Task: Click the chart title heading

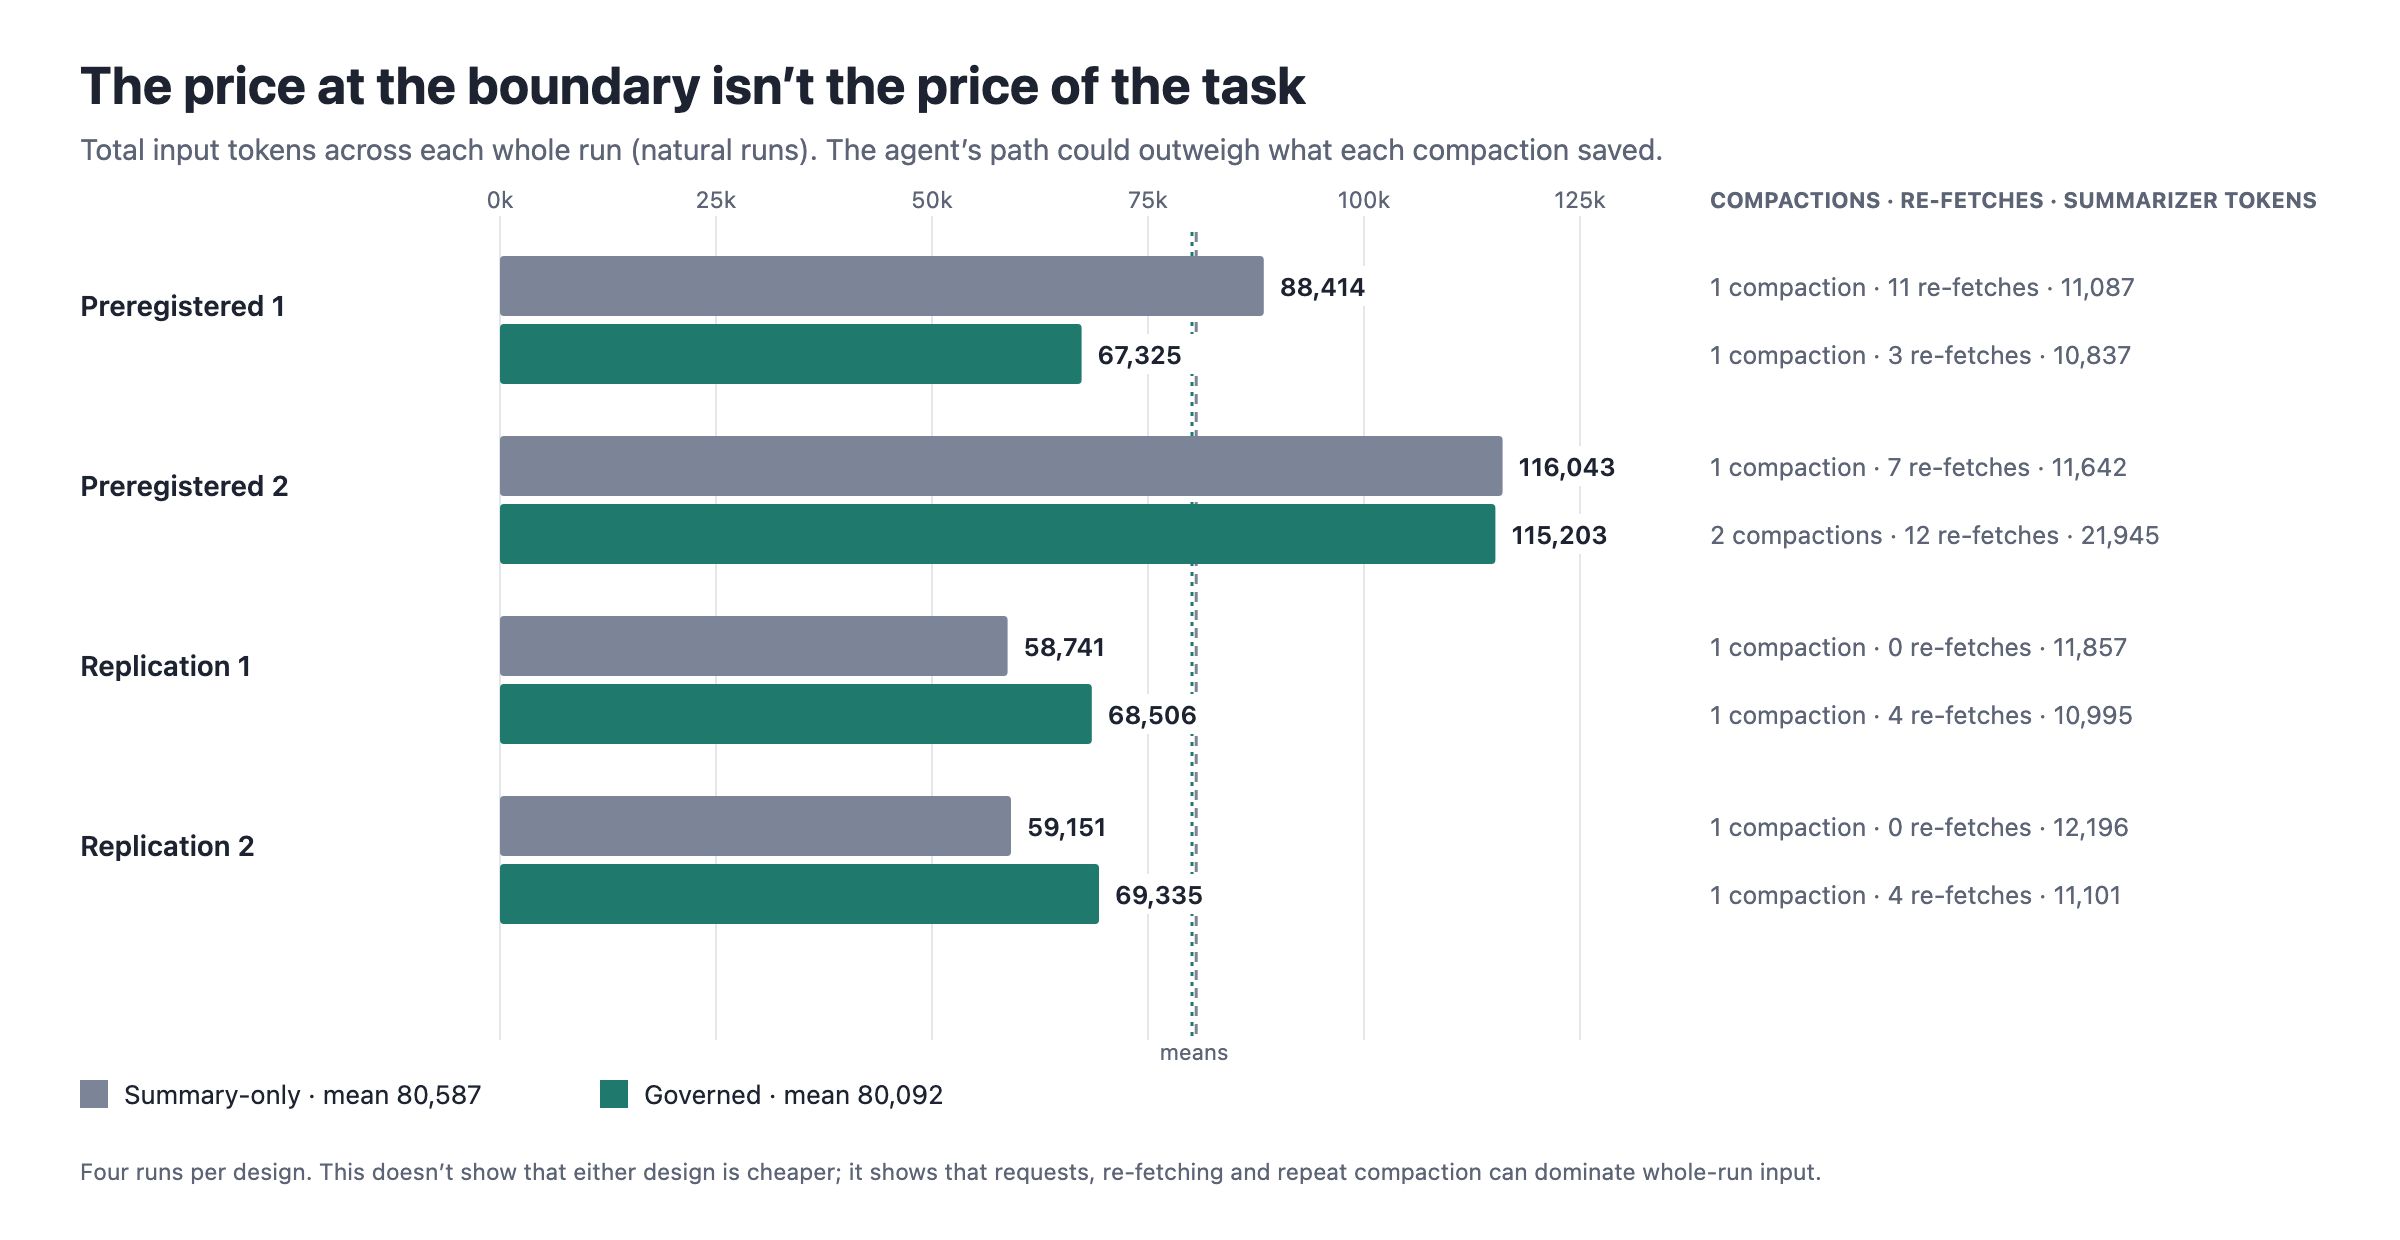Action: 692,86
